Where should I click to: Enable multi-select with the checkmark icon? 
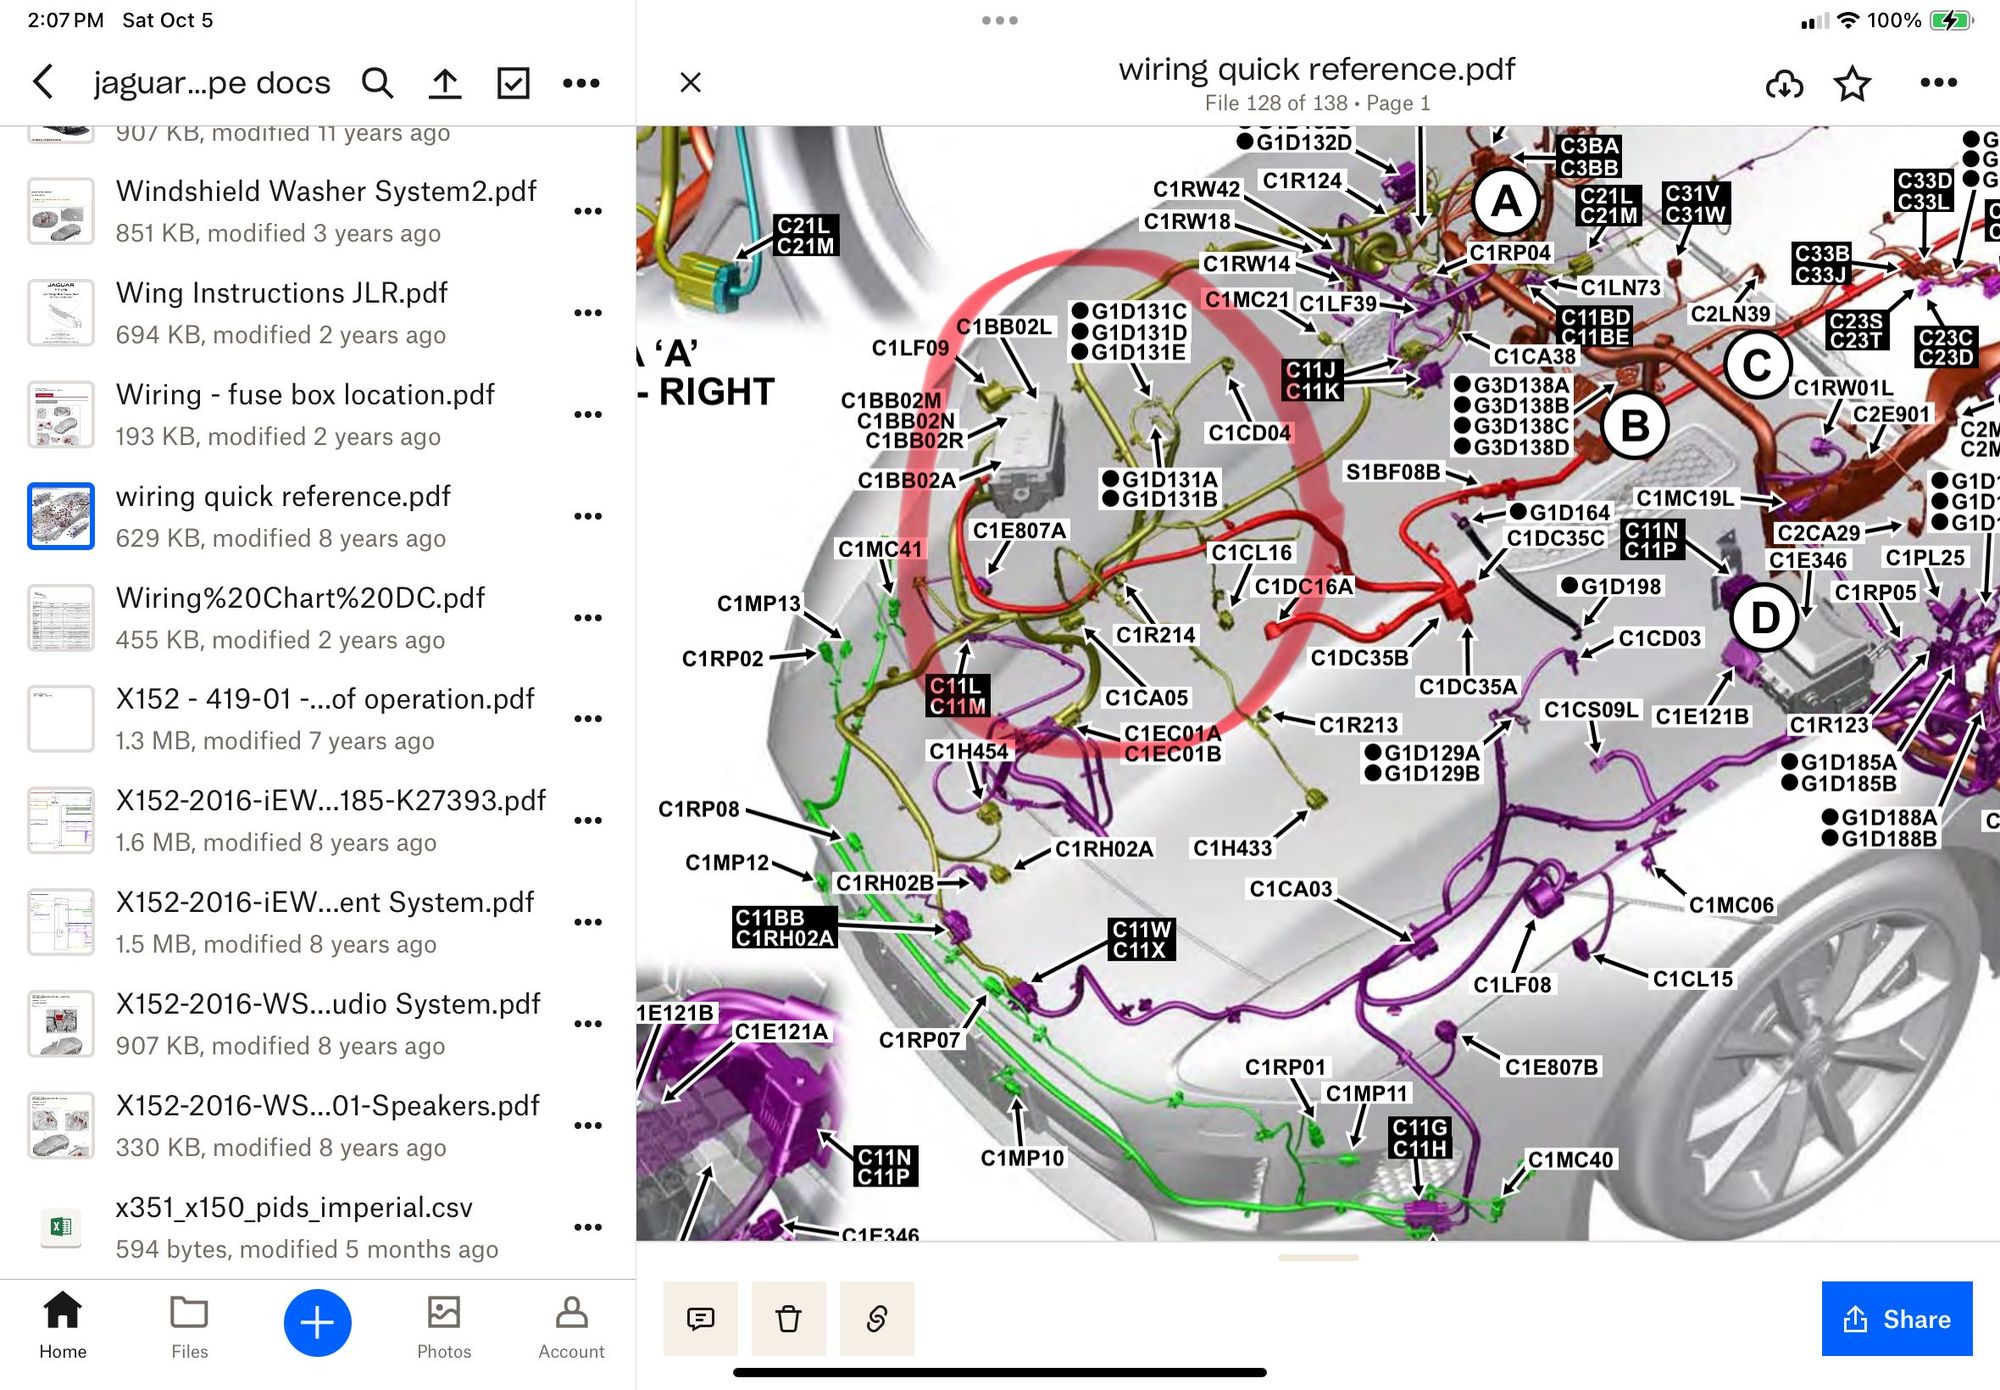point(513,83)
